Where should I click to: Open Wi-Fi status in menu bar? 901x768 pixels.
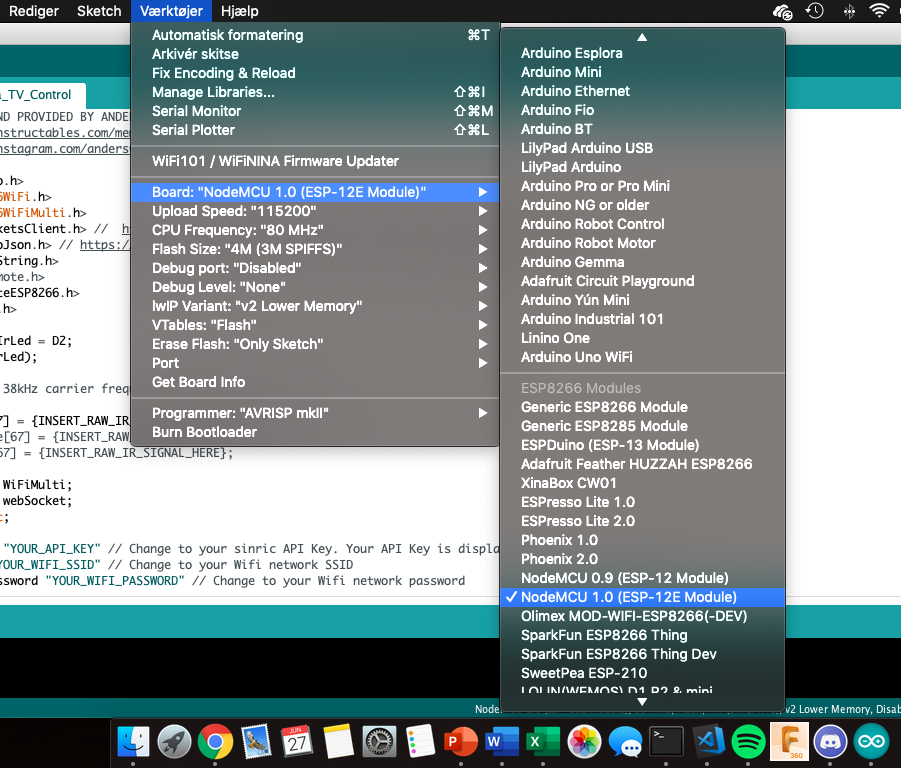(x=879, y=11)
